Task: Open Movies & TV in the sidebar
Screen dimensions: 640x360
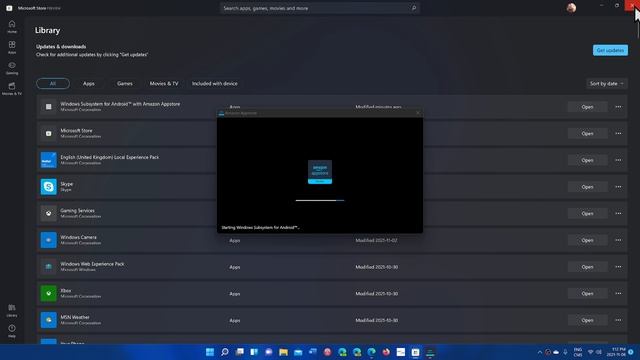Action: click(x=12, y=89)
